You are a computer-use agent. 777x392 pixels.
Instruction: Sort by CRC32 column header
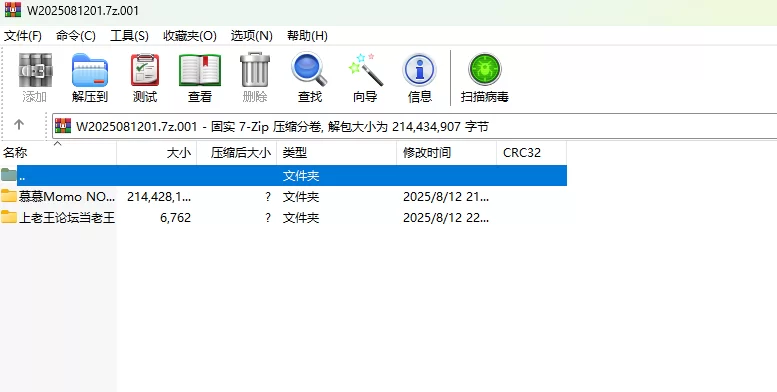coord(532,153)
